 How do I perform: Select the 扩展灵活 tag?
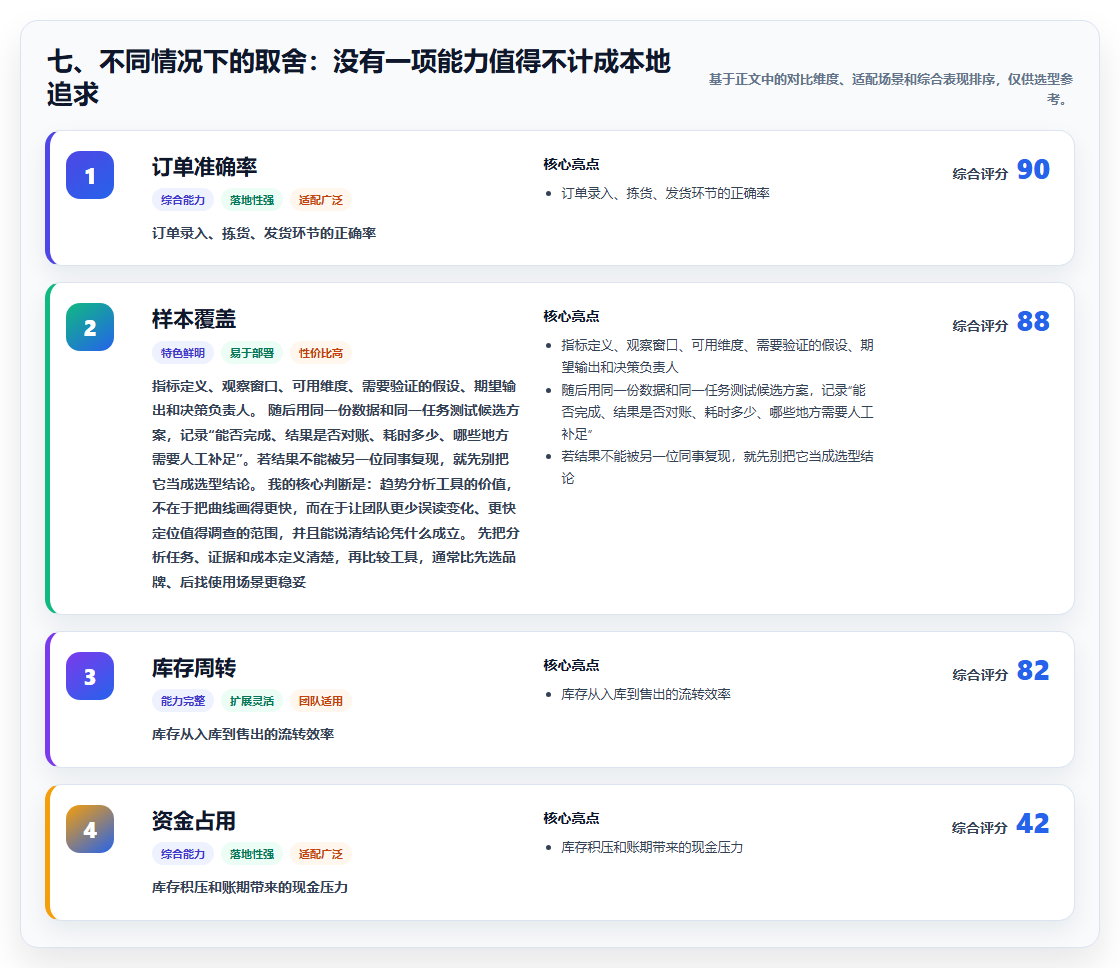pos(251,701)
